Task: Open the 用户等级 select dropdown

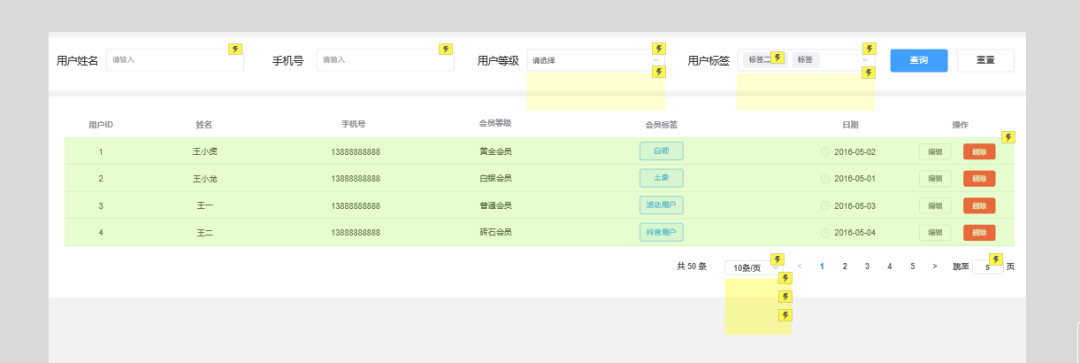Action: [x=596, y=60]
